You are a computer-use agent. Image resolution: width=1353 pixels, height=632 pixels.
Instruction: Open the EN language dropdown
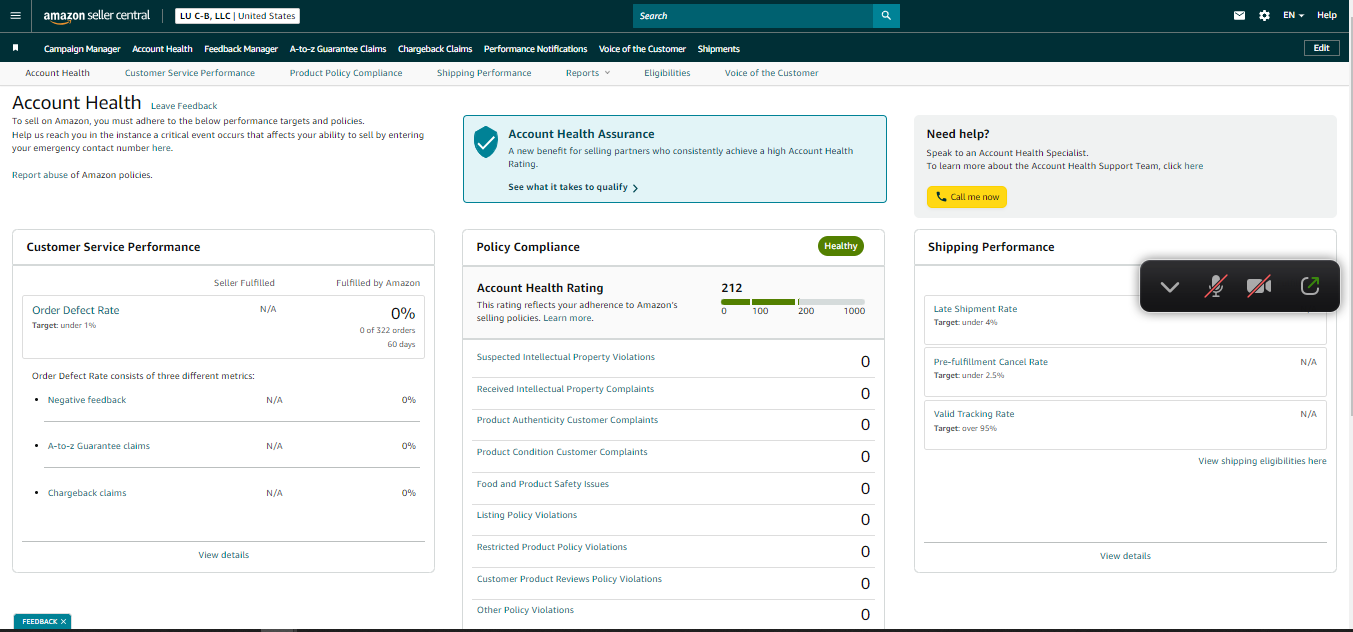coord(1294,16)
